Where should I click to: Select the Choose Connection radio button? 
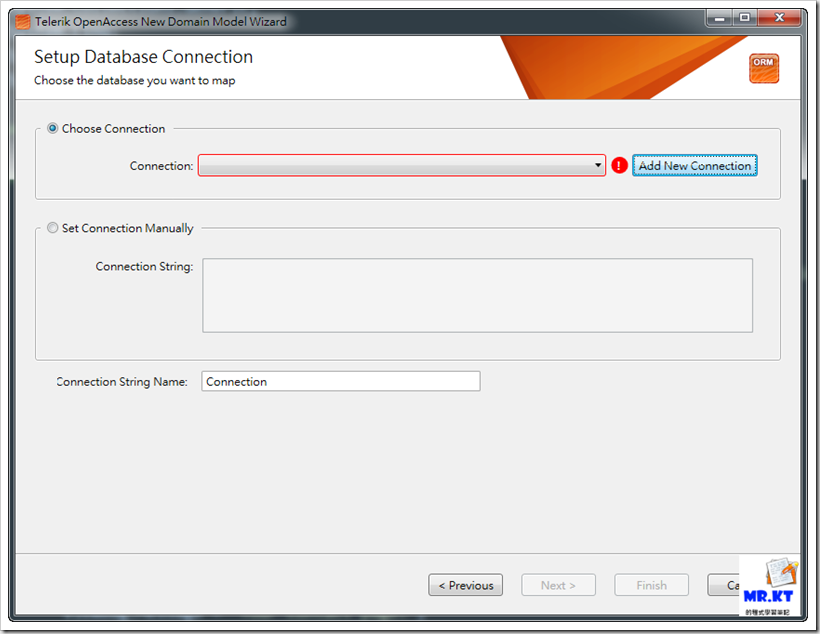click(x=52, y=128)
